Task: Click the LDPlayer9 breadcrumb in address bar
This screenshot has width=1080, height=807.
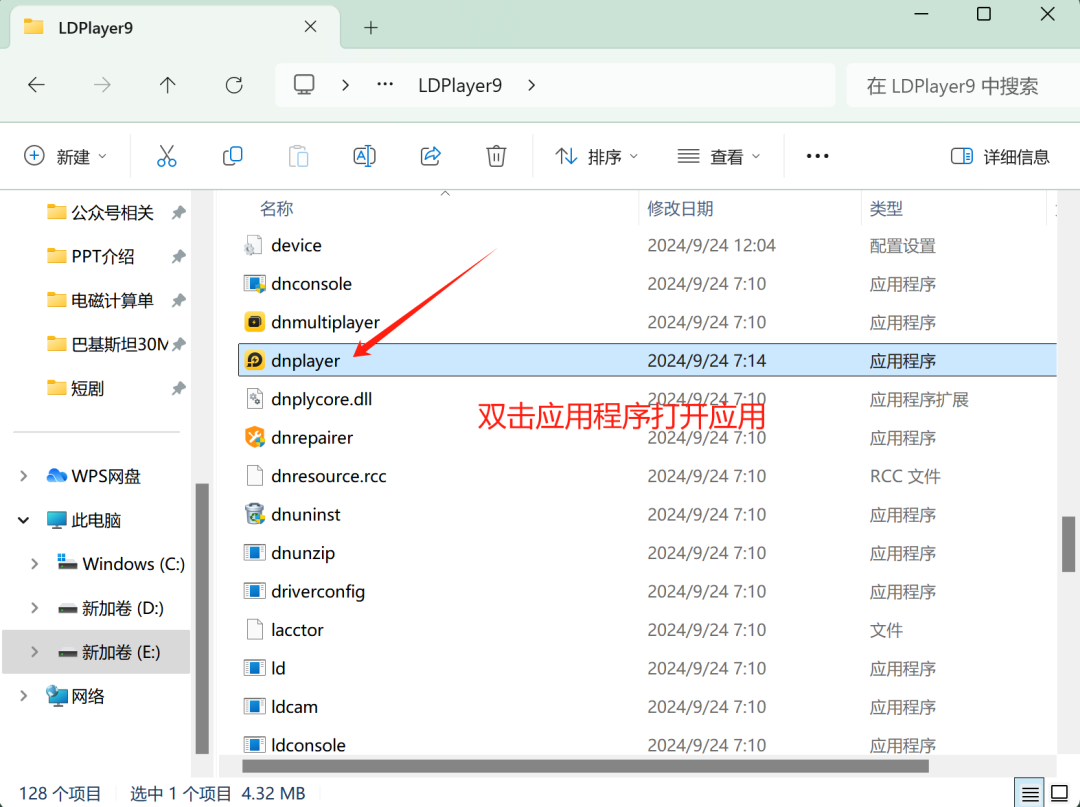Action: pyautogui.click(x=460, y=85)
